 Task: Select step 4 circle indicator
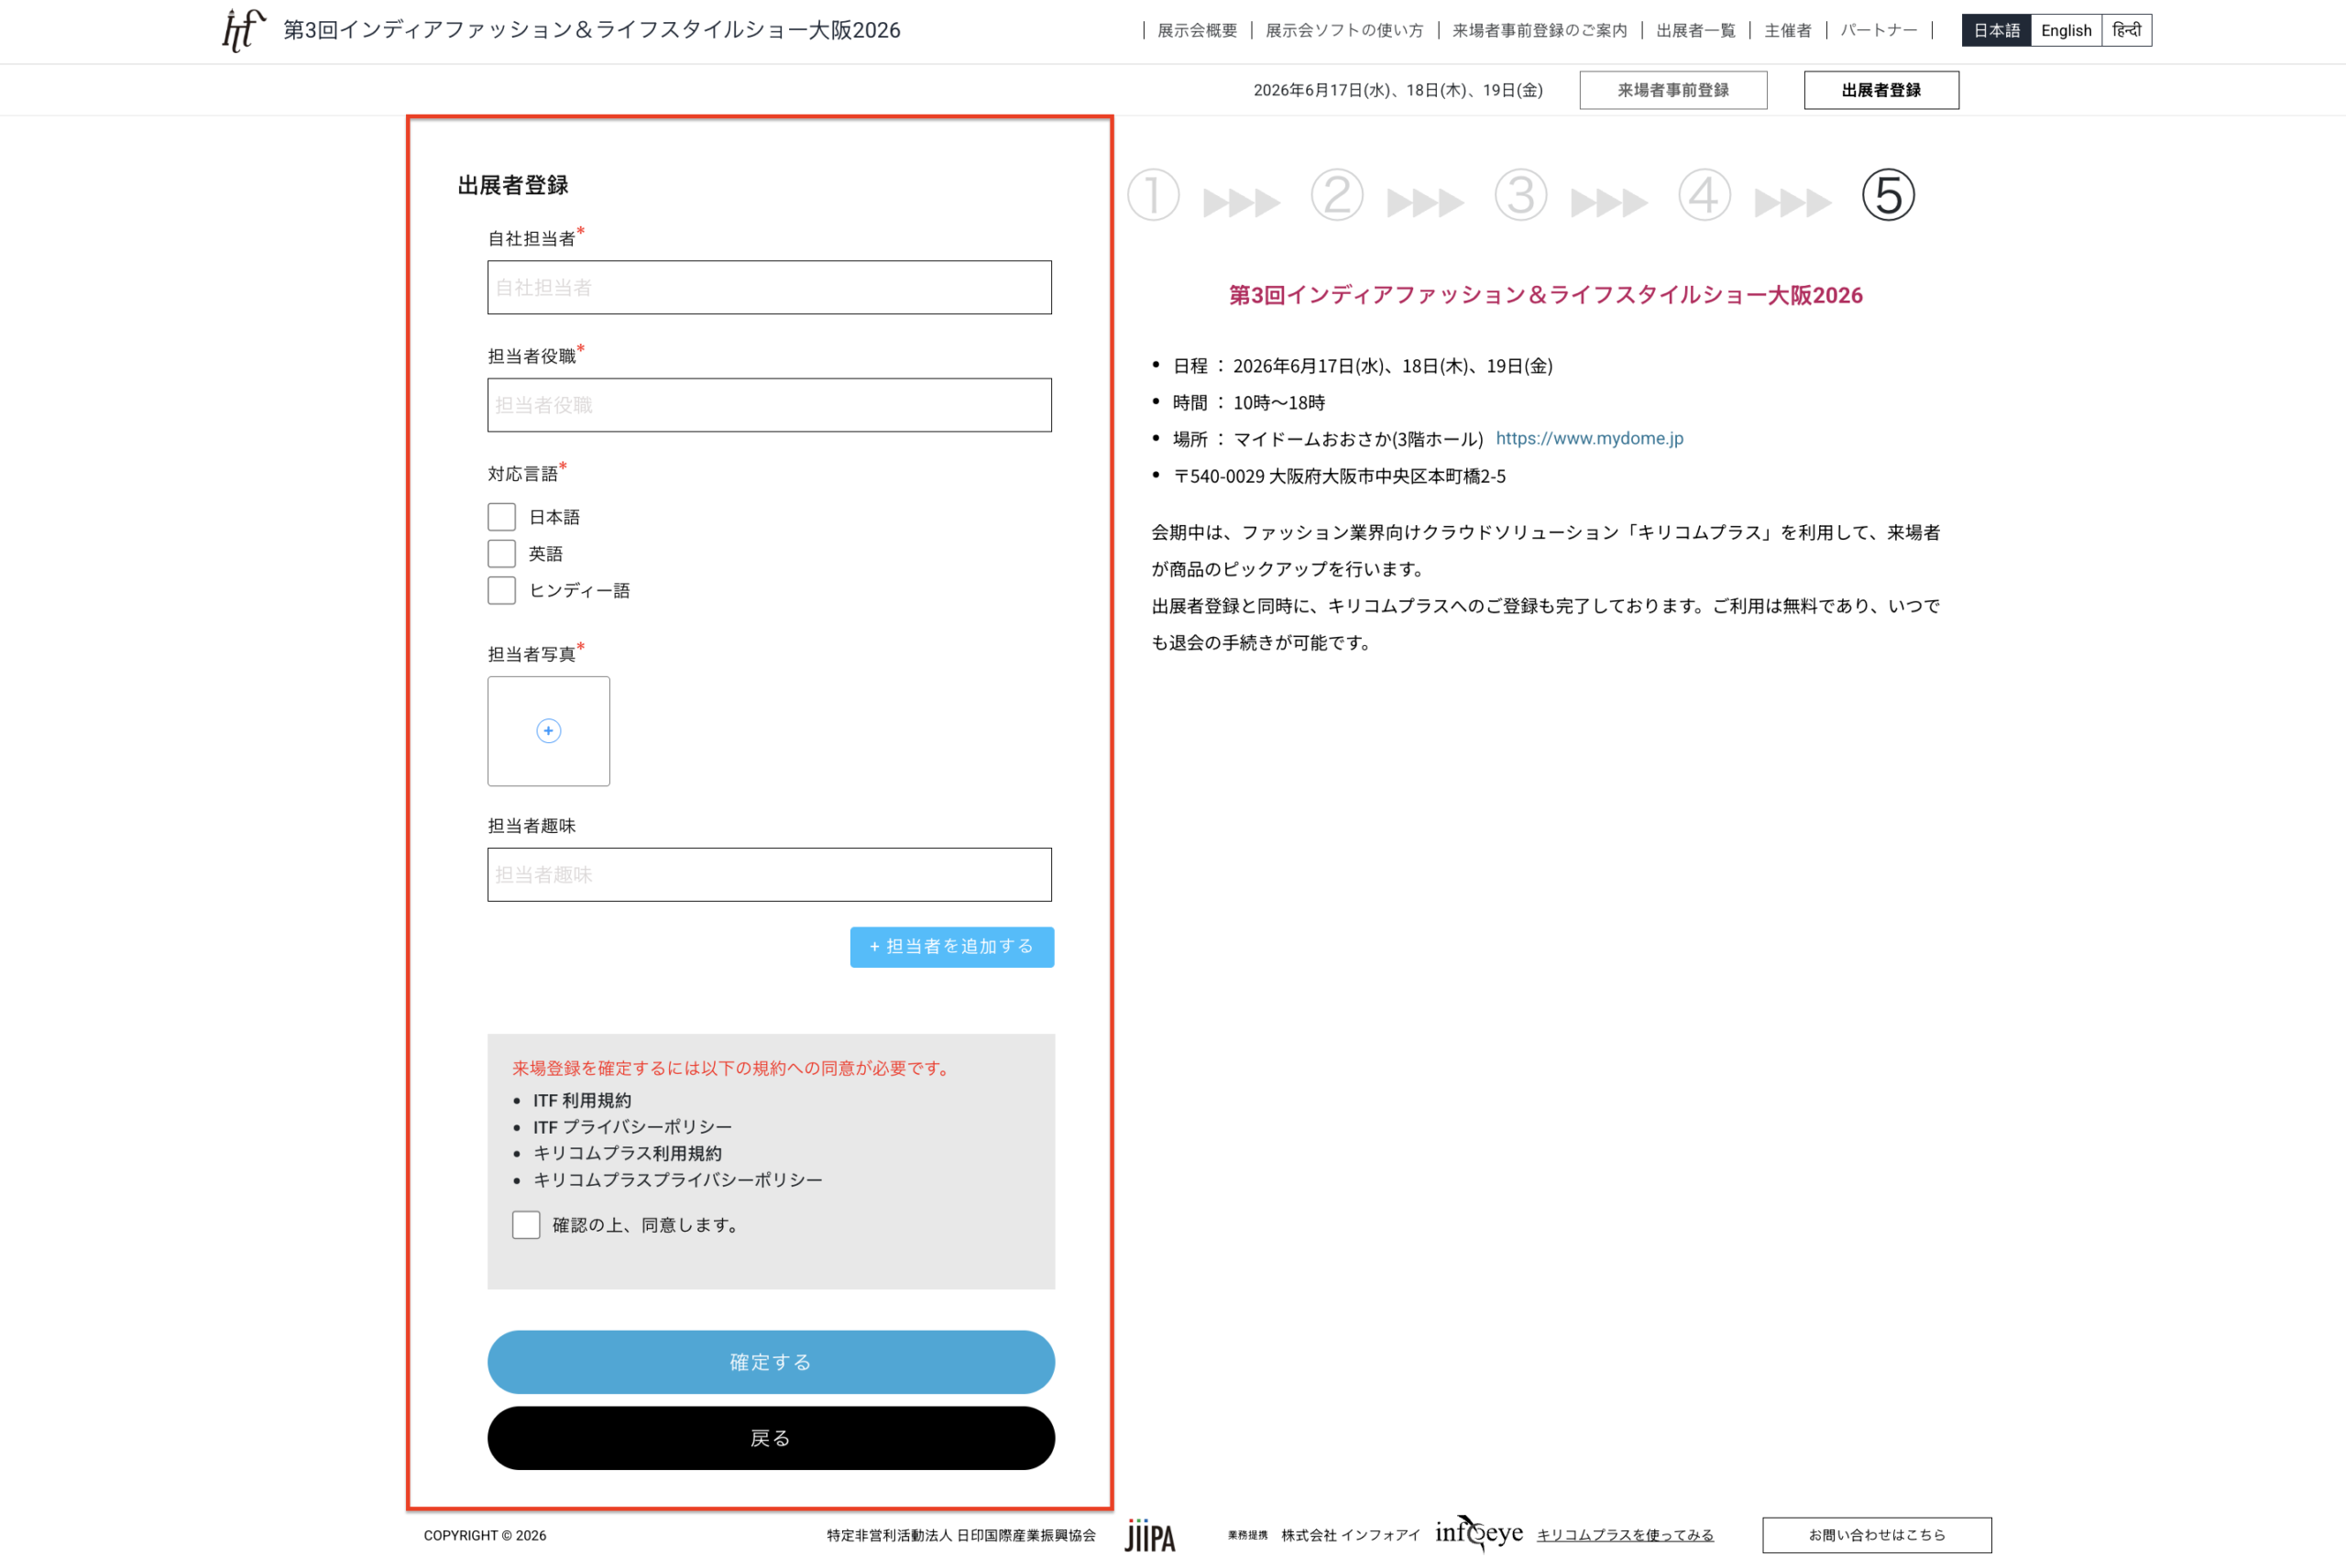pyautogui.click(x=1704, y=195)
